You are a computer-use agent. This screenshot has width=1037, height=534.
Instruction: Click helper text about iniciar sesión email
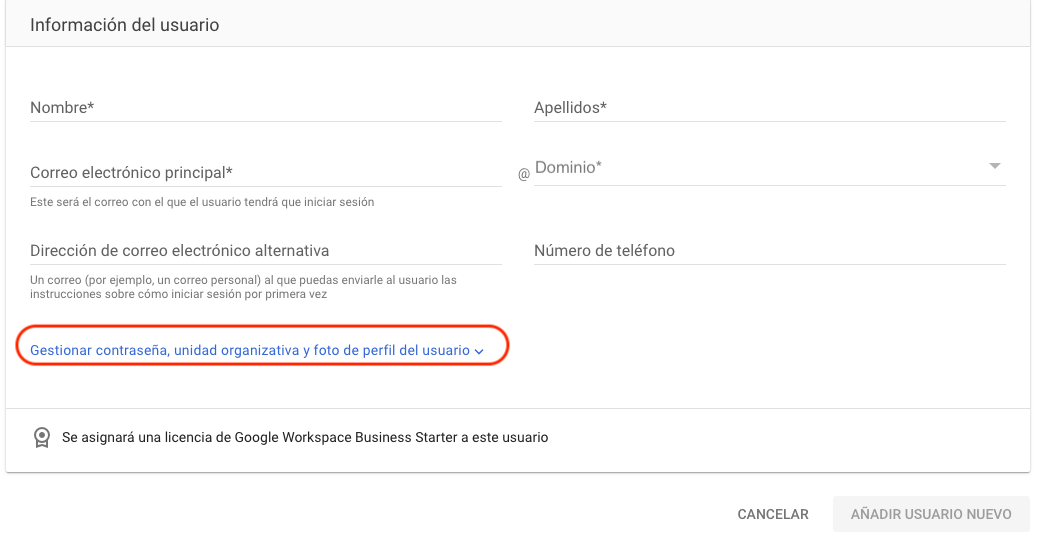click(202, 202)
